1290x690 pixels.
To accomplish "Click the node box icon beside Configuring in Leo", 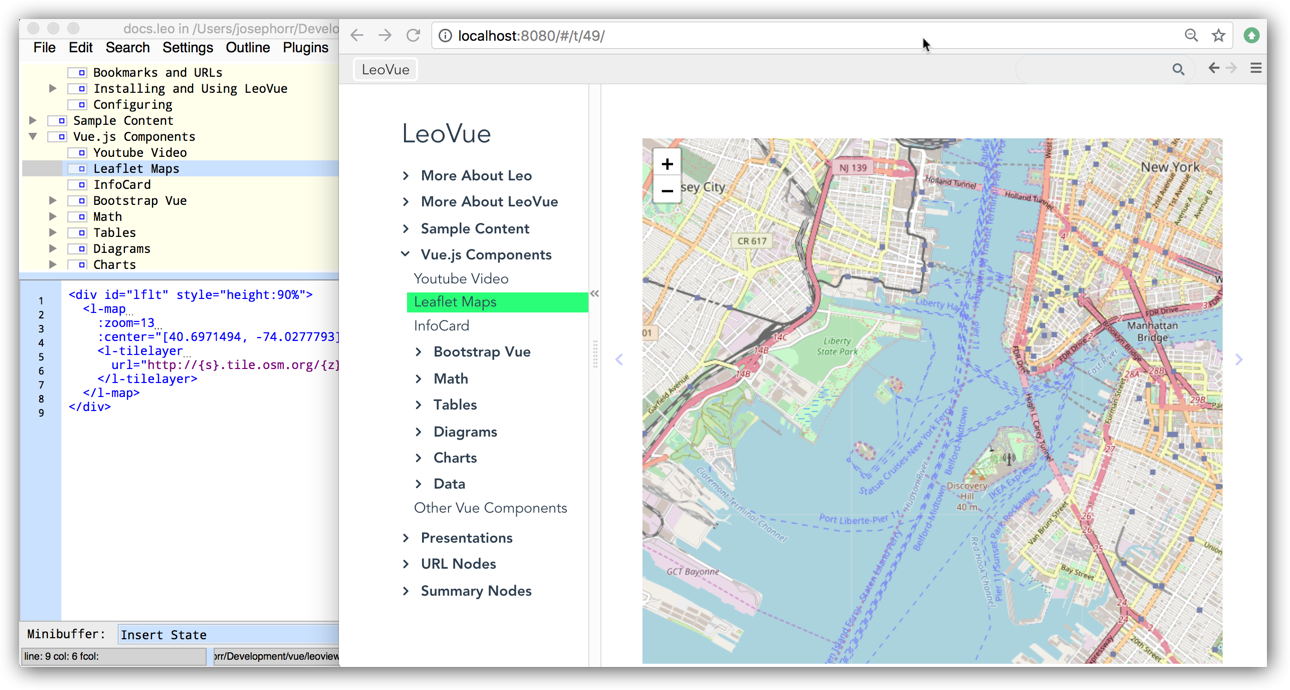I will [x=78, y=105].
